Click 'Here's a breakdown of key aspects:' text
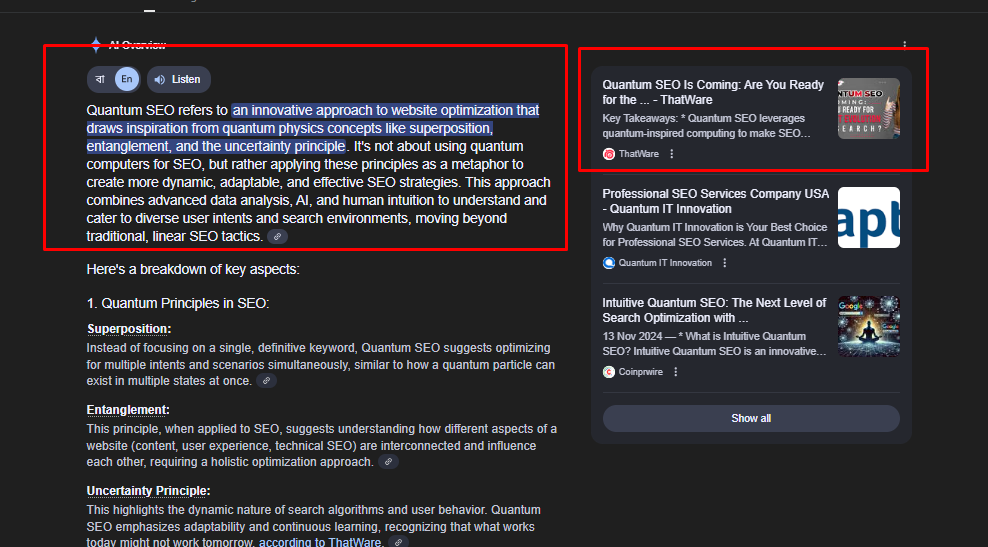 (193, 269)
